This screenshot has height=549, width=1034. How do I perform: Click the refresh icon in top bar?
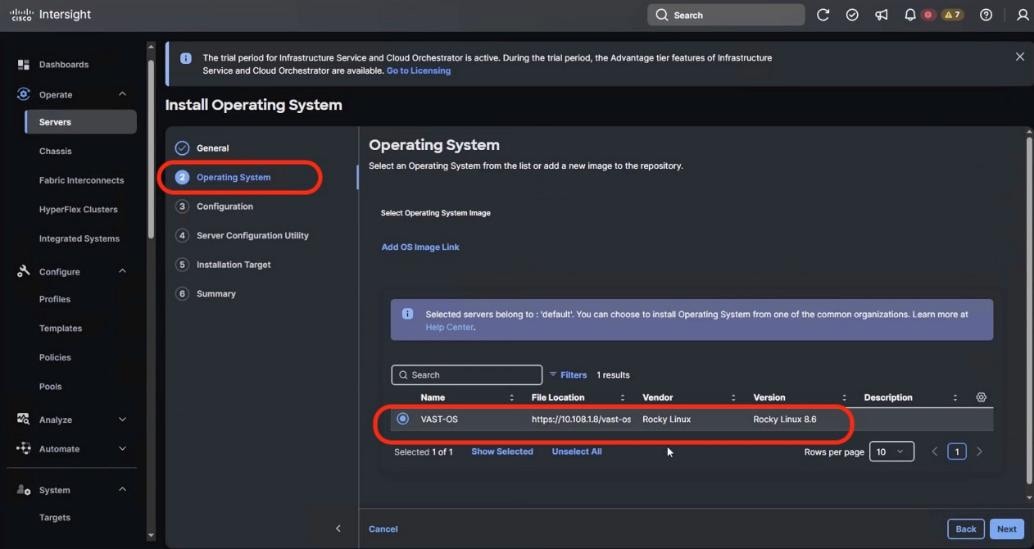823,14
